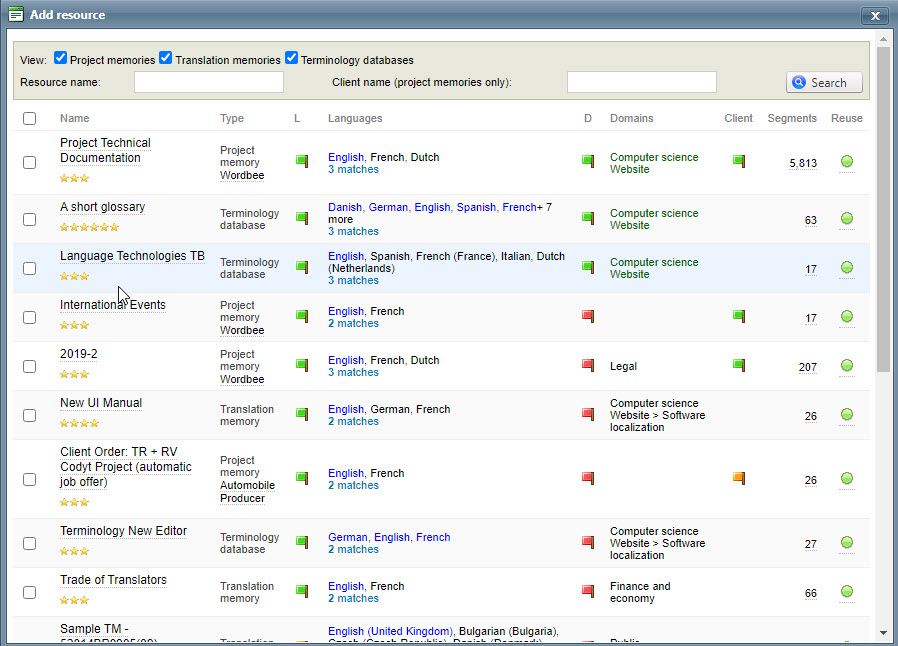Click red domain flag in International Events row
The width and height of the screenshot is (898, 646).
click(588, 316)
